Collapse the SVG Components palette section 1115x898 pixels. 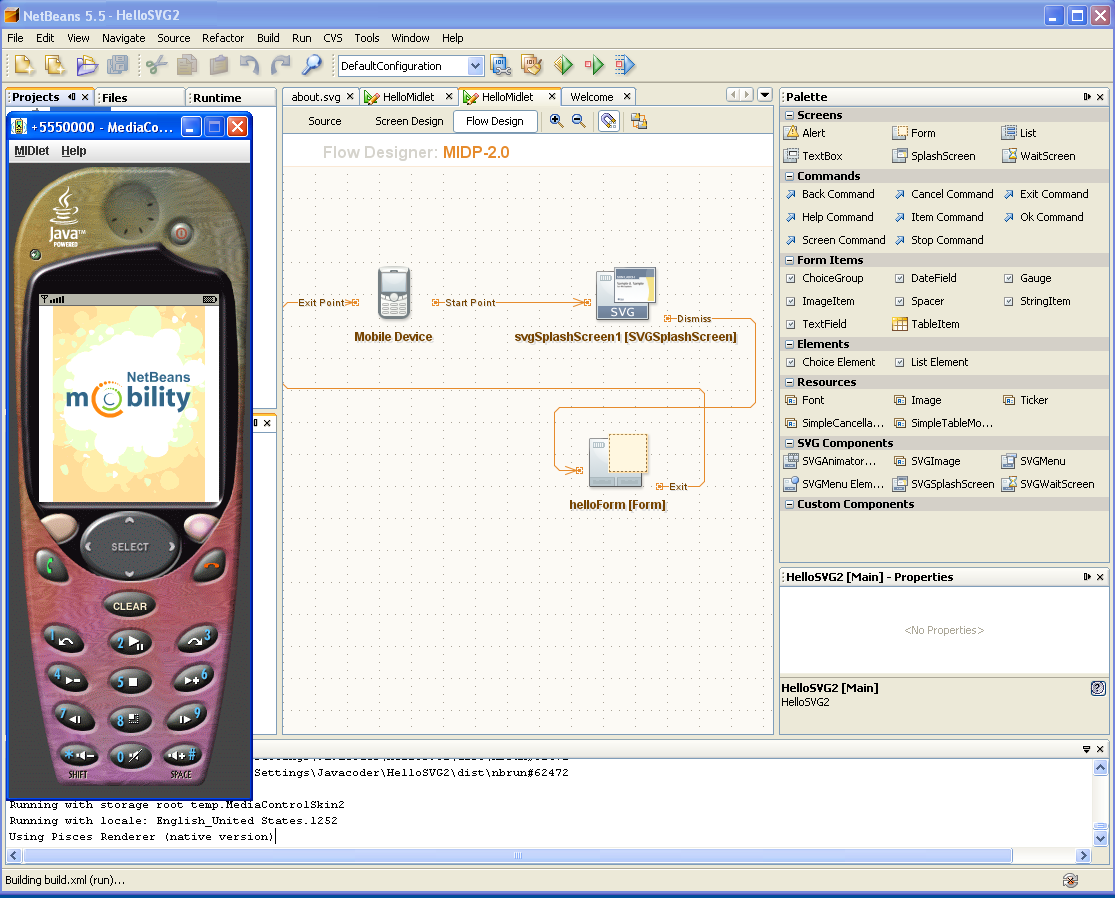(x=789, y=444)
